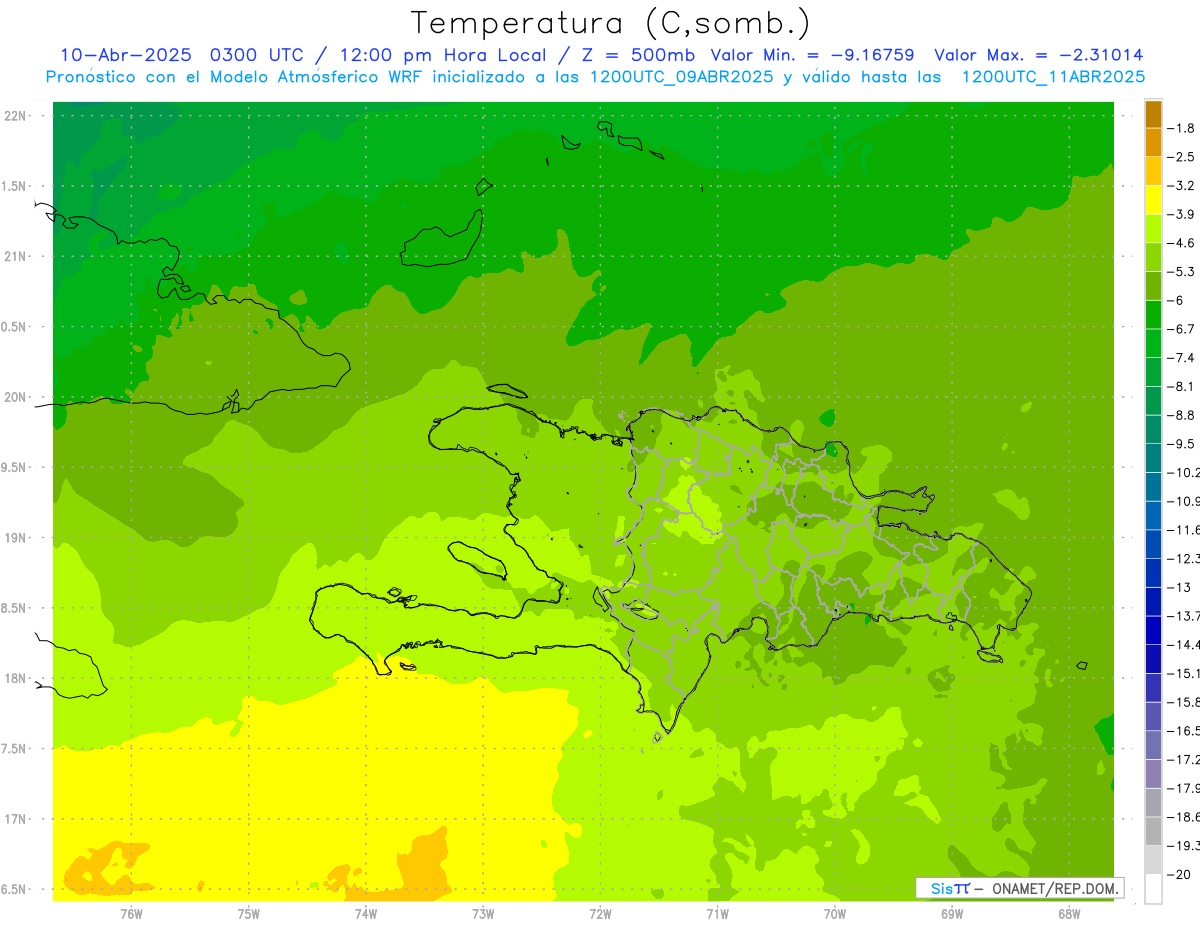The image size is (1200, 927).
Task: Click the 'Valor Max. = -2.31014' value
Action: pyautogui.click(x=1039, y=55)
